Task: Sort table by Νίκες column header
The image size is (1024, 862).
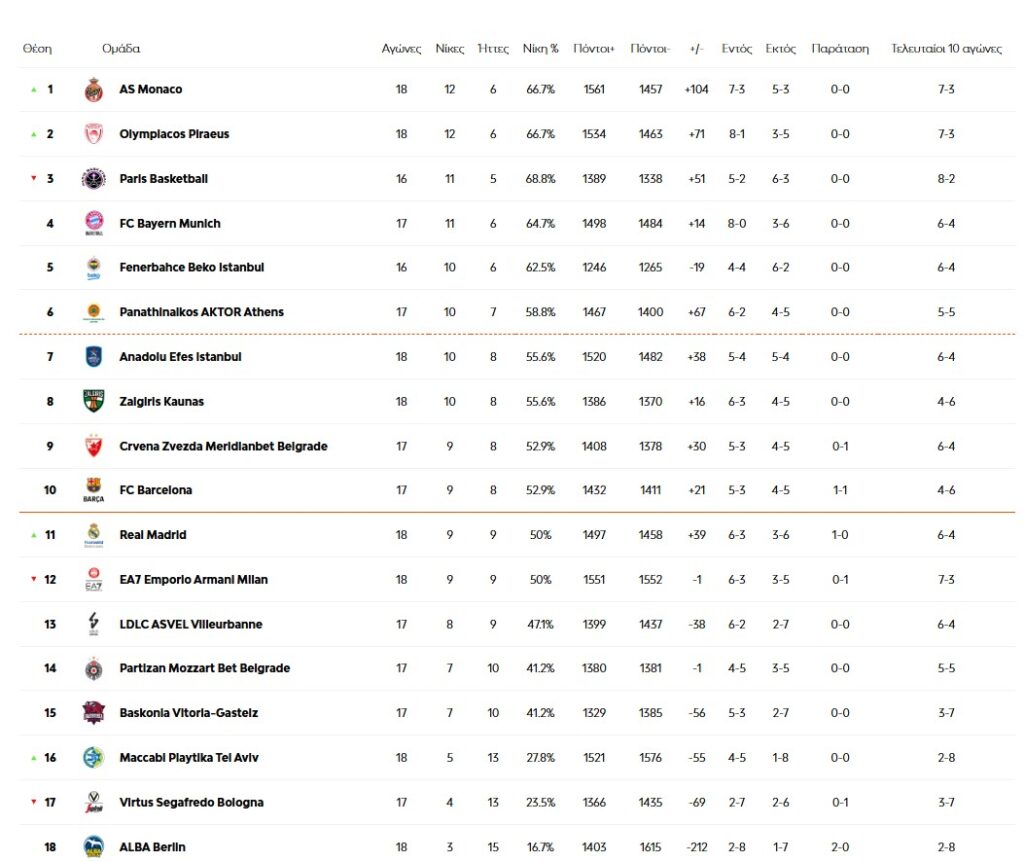Action: click(449, 48)
